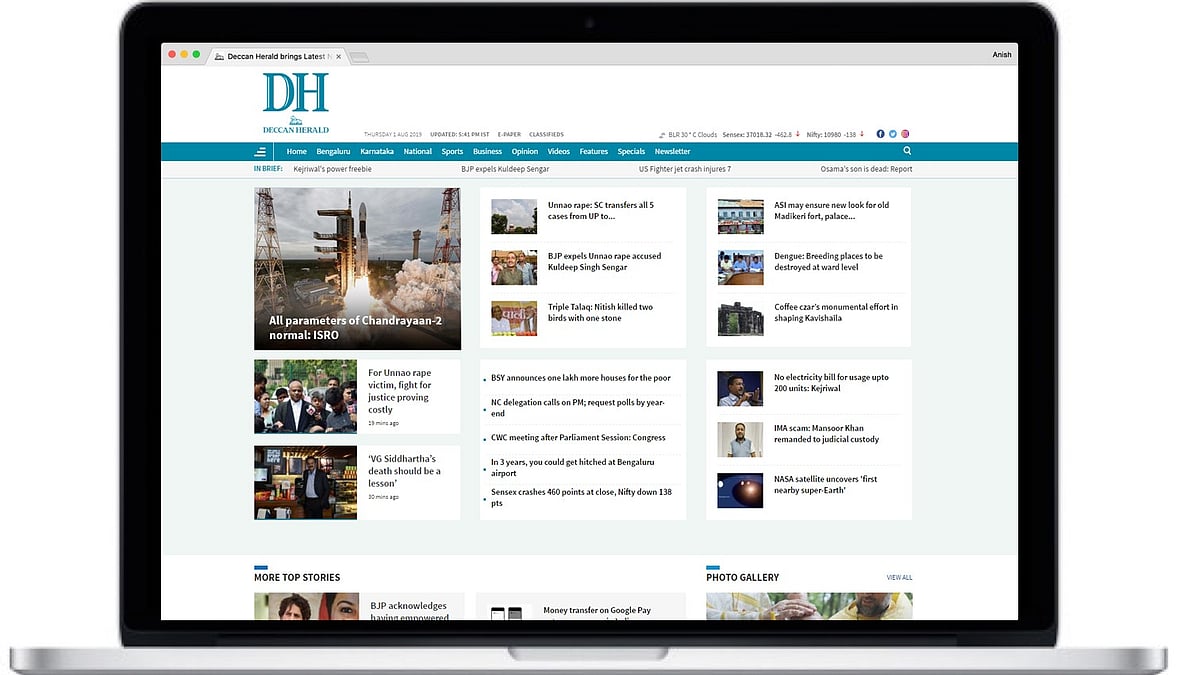Go to the Home section
Screen dimensions: 1200x675
point(296,152)
